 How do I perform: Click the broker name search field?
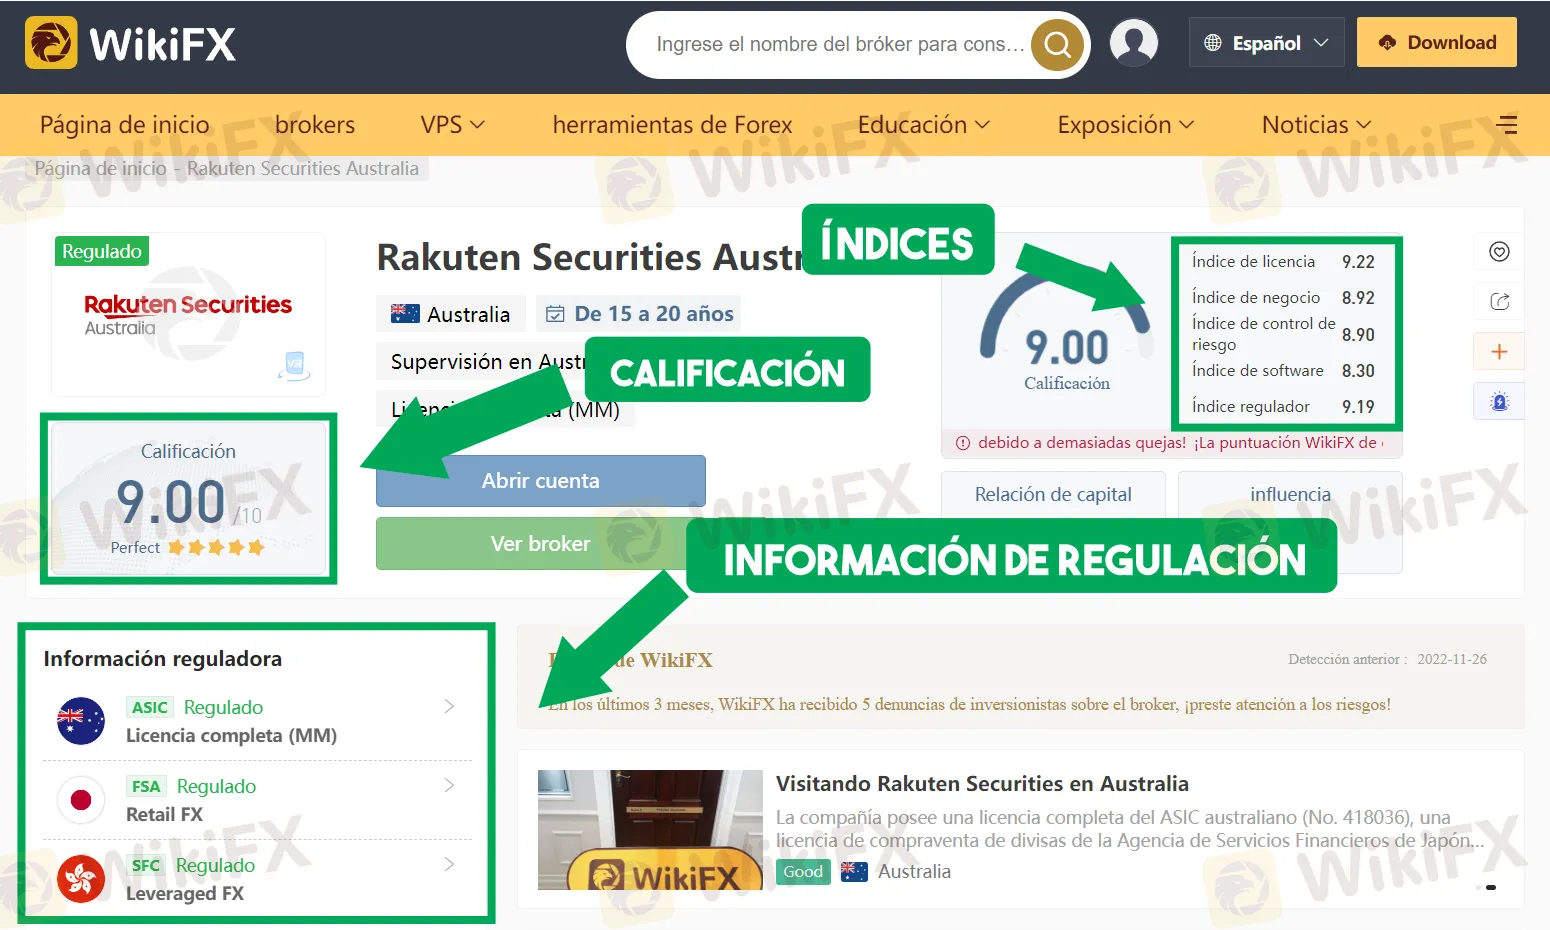pos(840,44)
